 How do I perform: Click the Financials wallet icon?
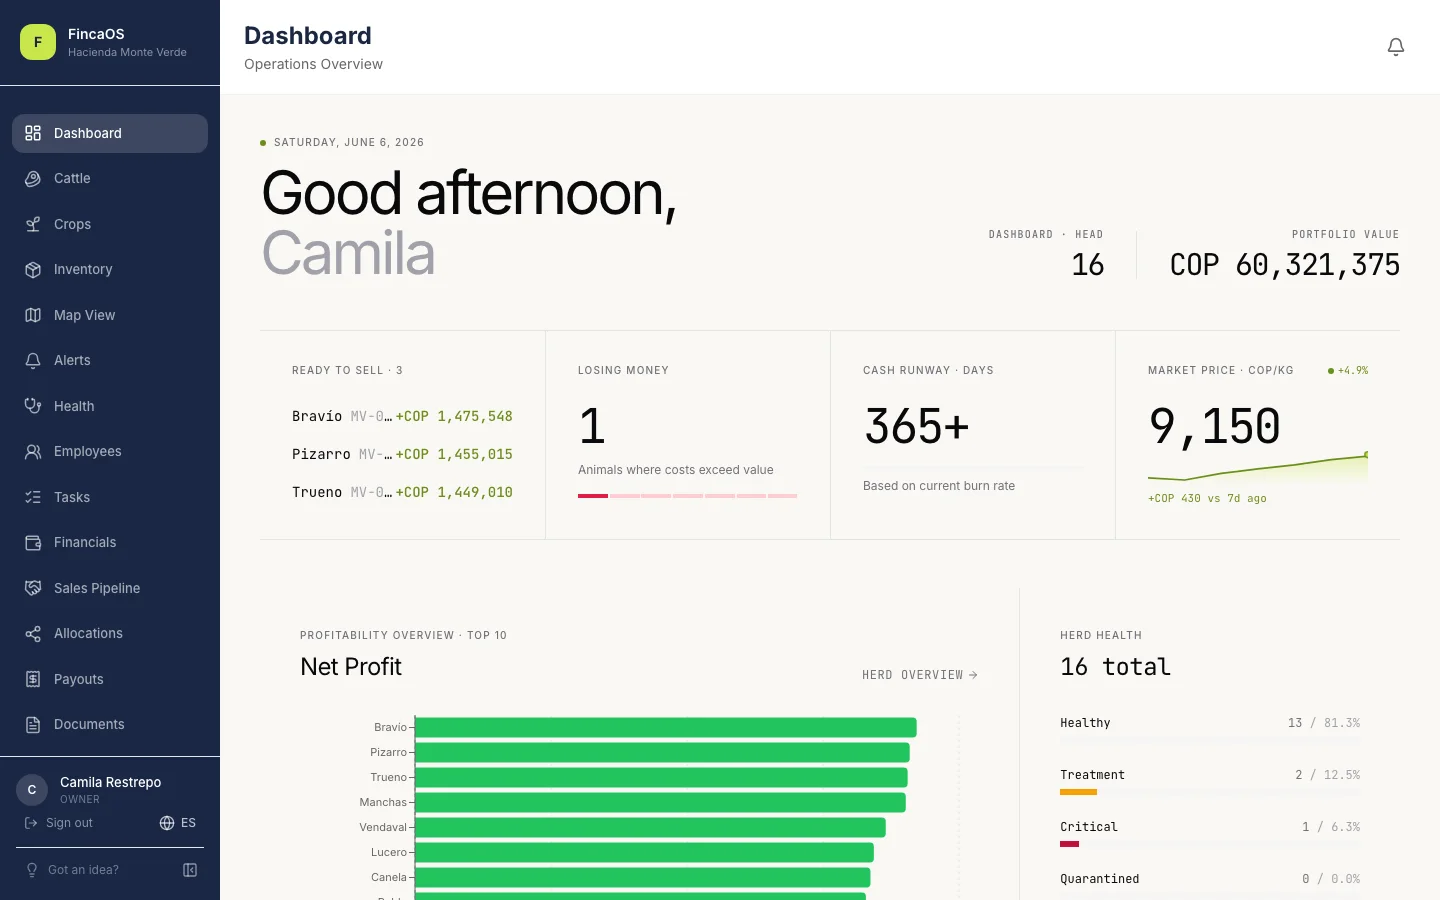tap(33, 542)
